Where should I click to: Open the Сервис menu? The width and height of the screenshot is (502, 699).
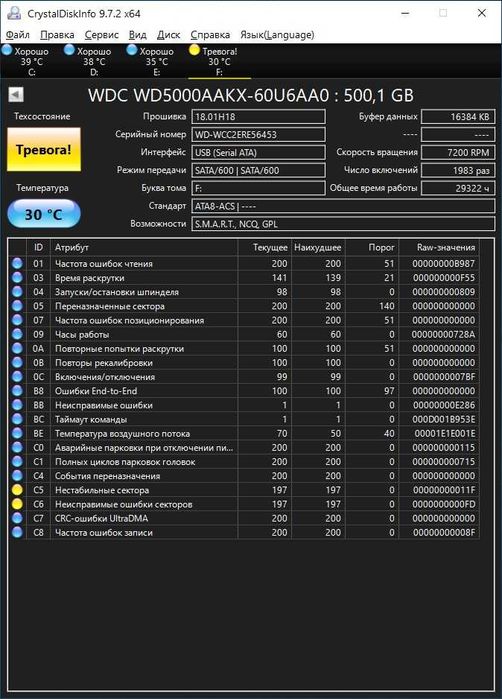pos(102,35)
